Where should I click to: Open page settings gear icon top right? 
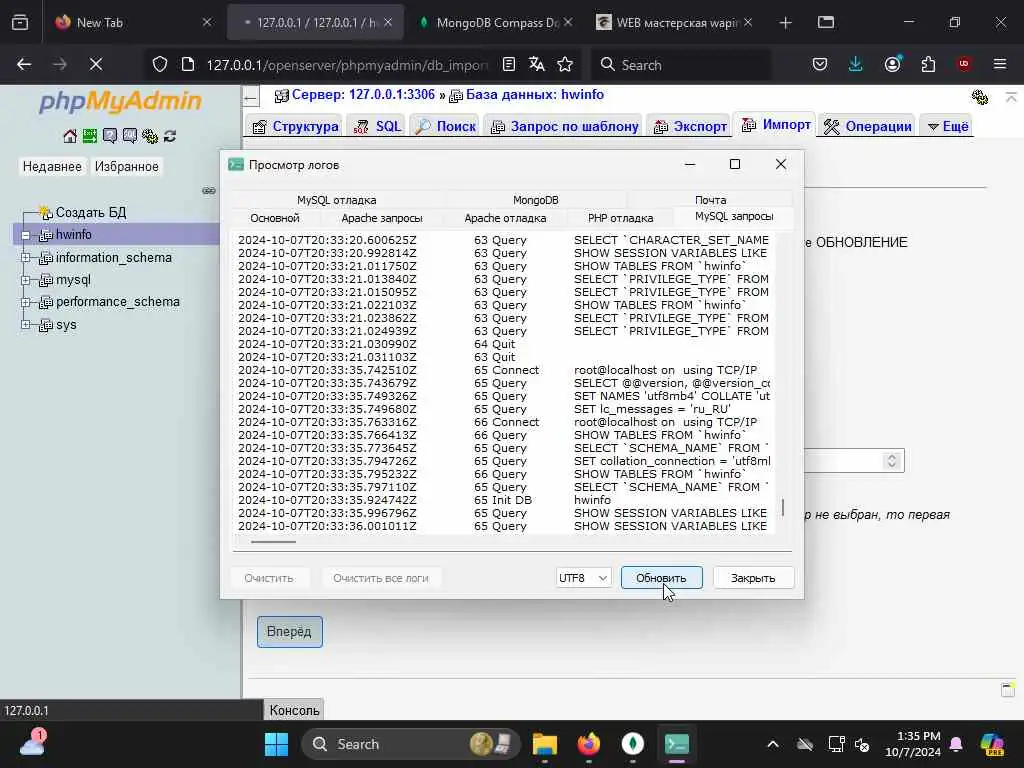(x=980, y=97)
